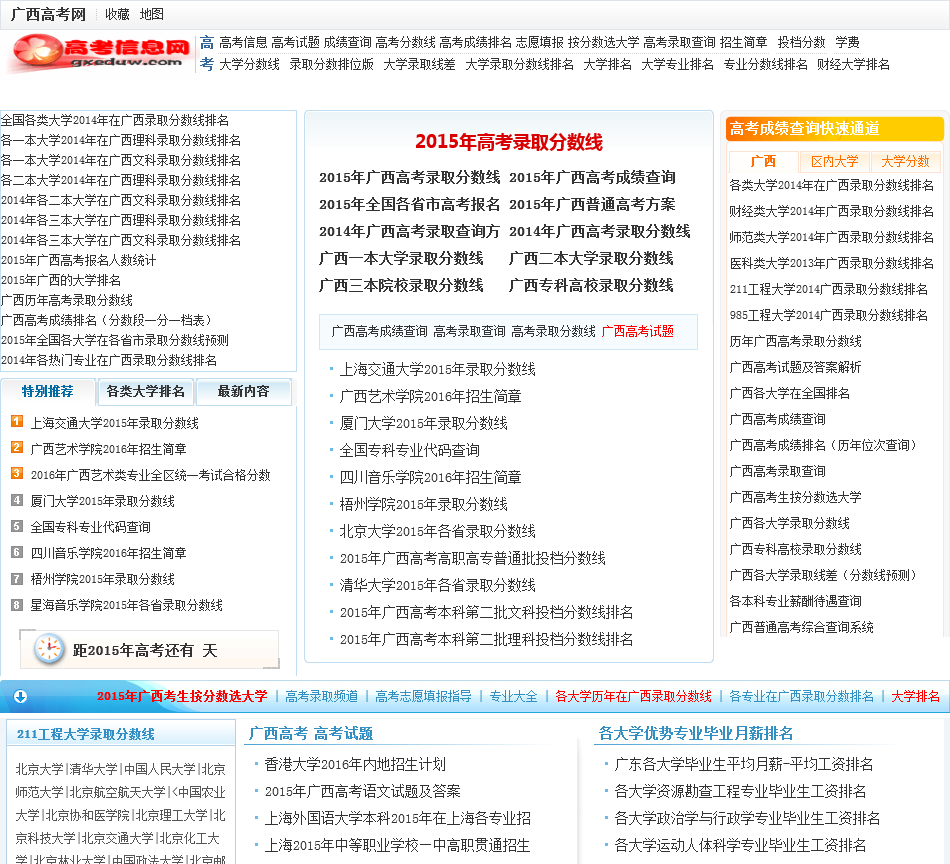Click the red 大学排名 in blue bar
950x864 pixels.
915,696
